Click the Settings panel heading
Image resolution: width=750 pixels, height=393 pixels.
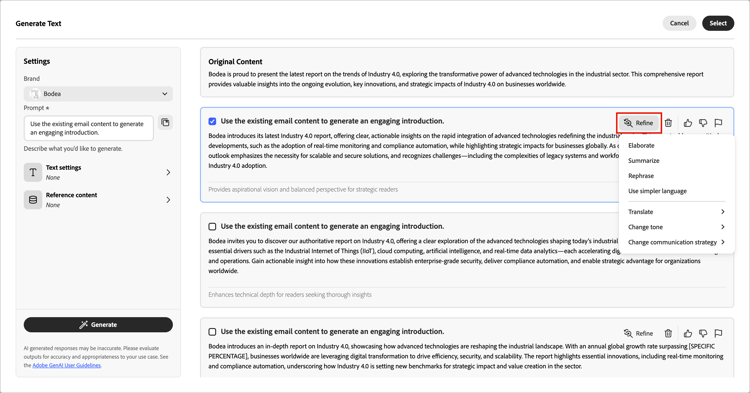click(x=37, y=61)
